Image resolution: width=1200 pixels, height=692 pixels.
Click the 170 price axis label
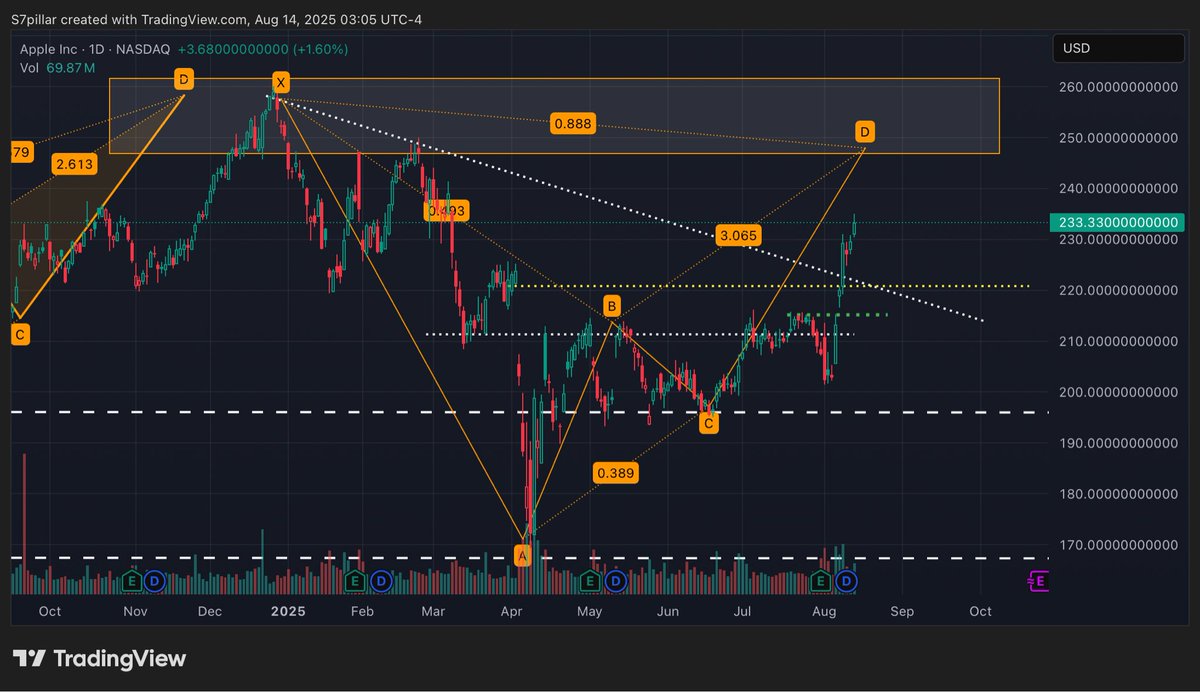pos(1119,545)
